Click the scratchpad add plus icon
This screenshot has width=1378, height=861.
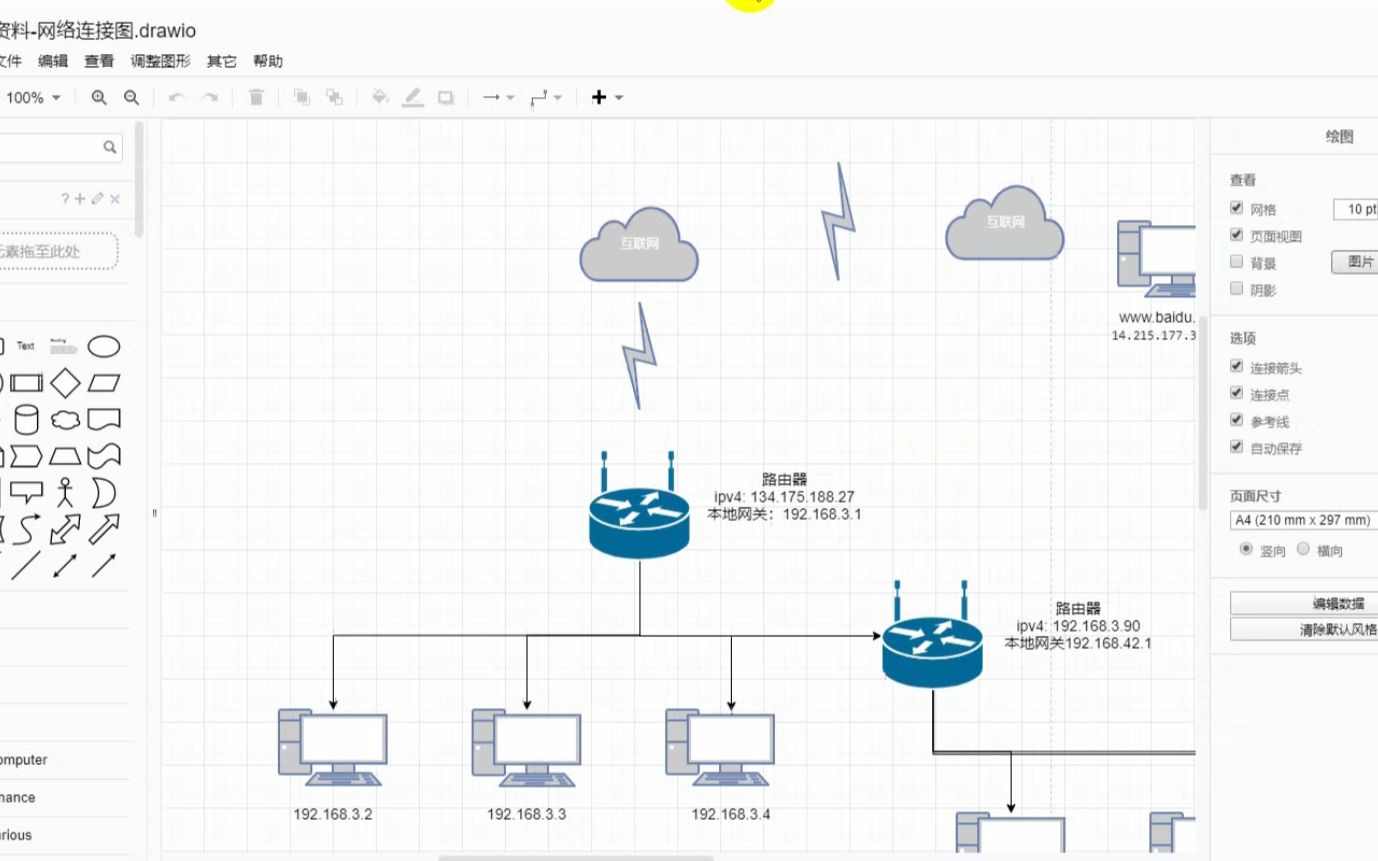tap(81, 199)
